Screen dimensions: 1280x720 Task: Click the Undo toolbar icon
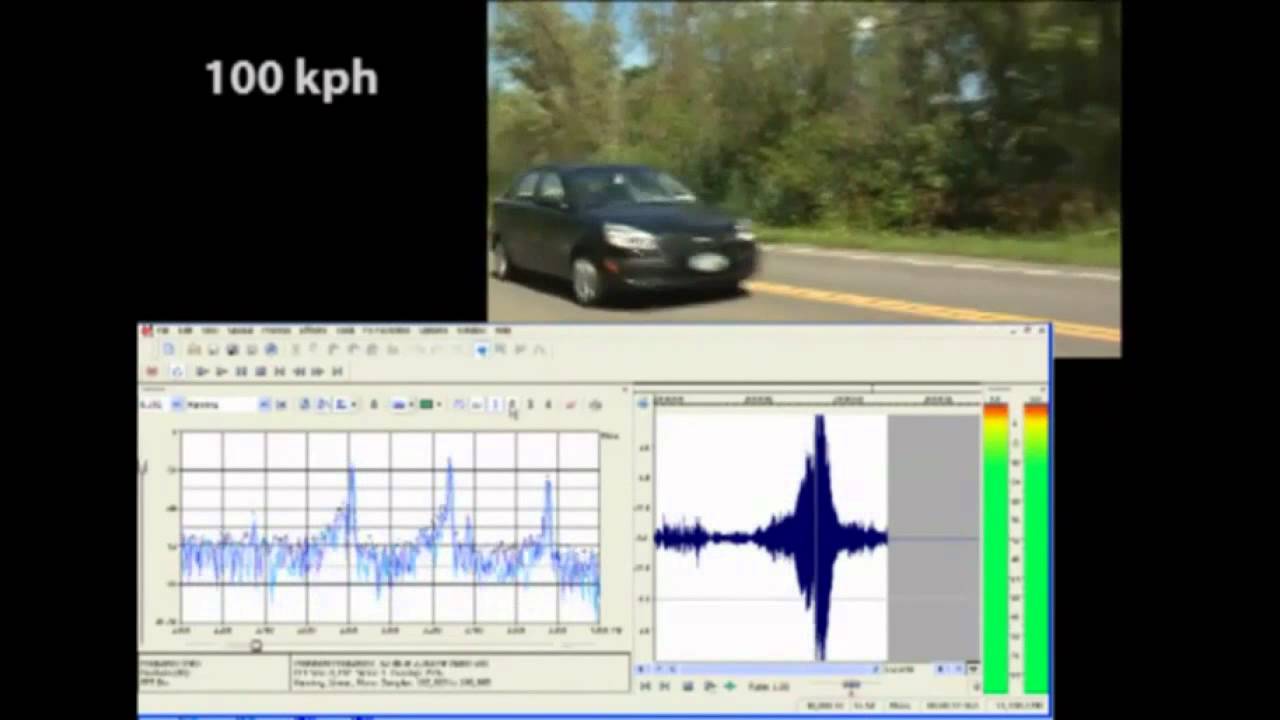(x=422, y=349)
